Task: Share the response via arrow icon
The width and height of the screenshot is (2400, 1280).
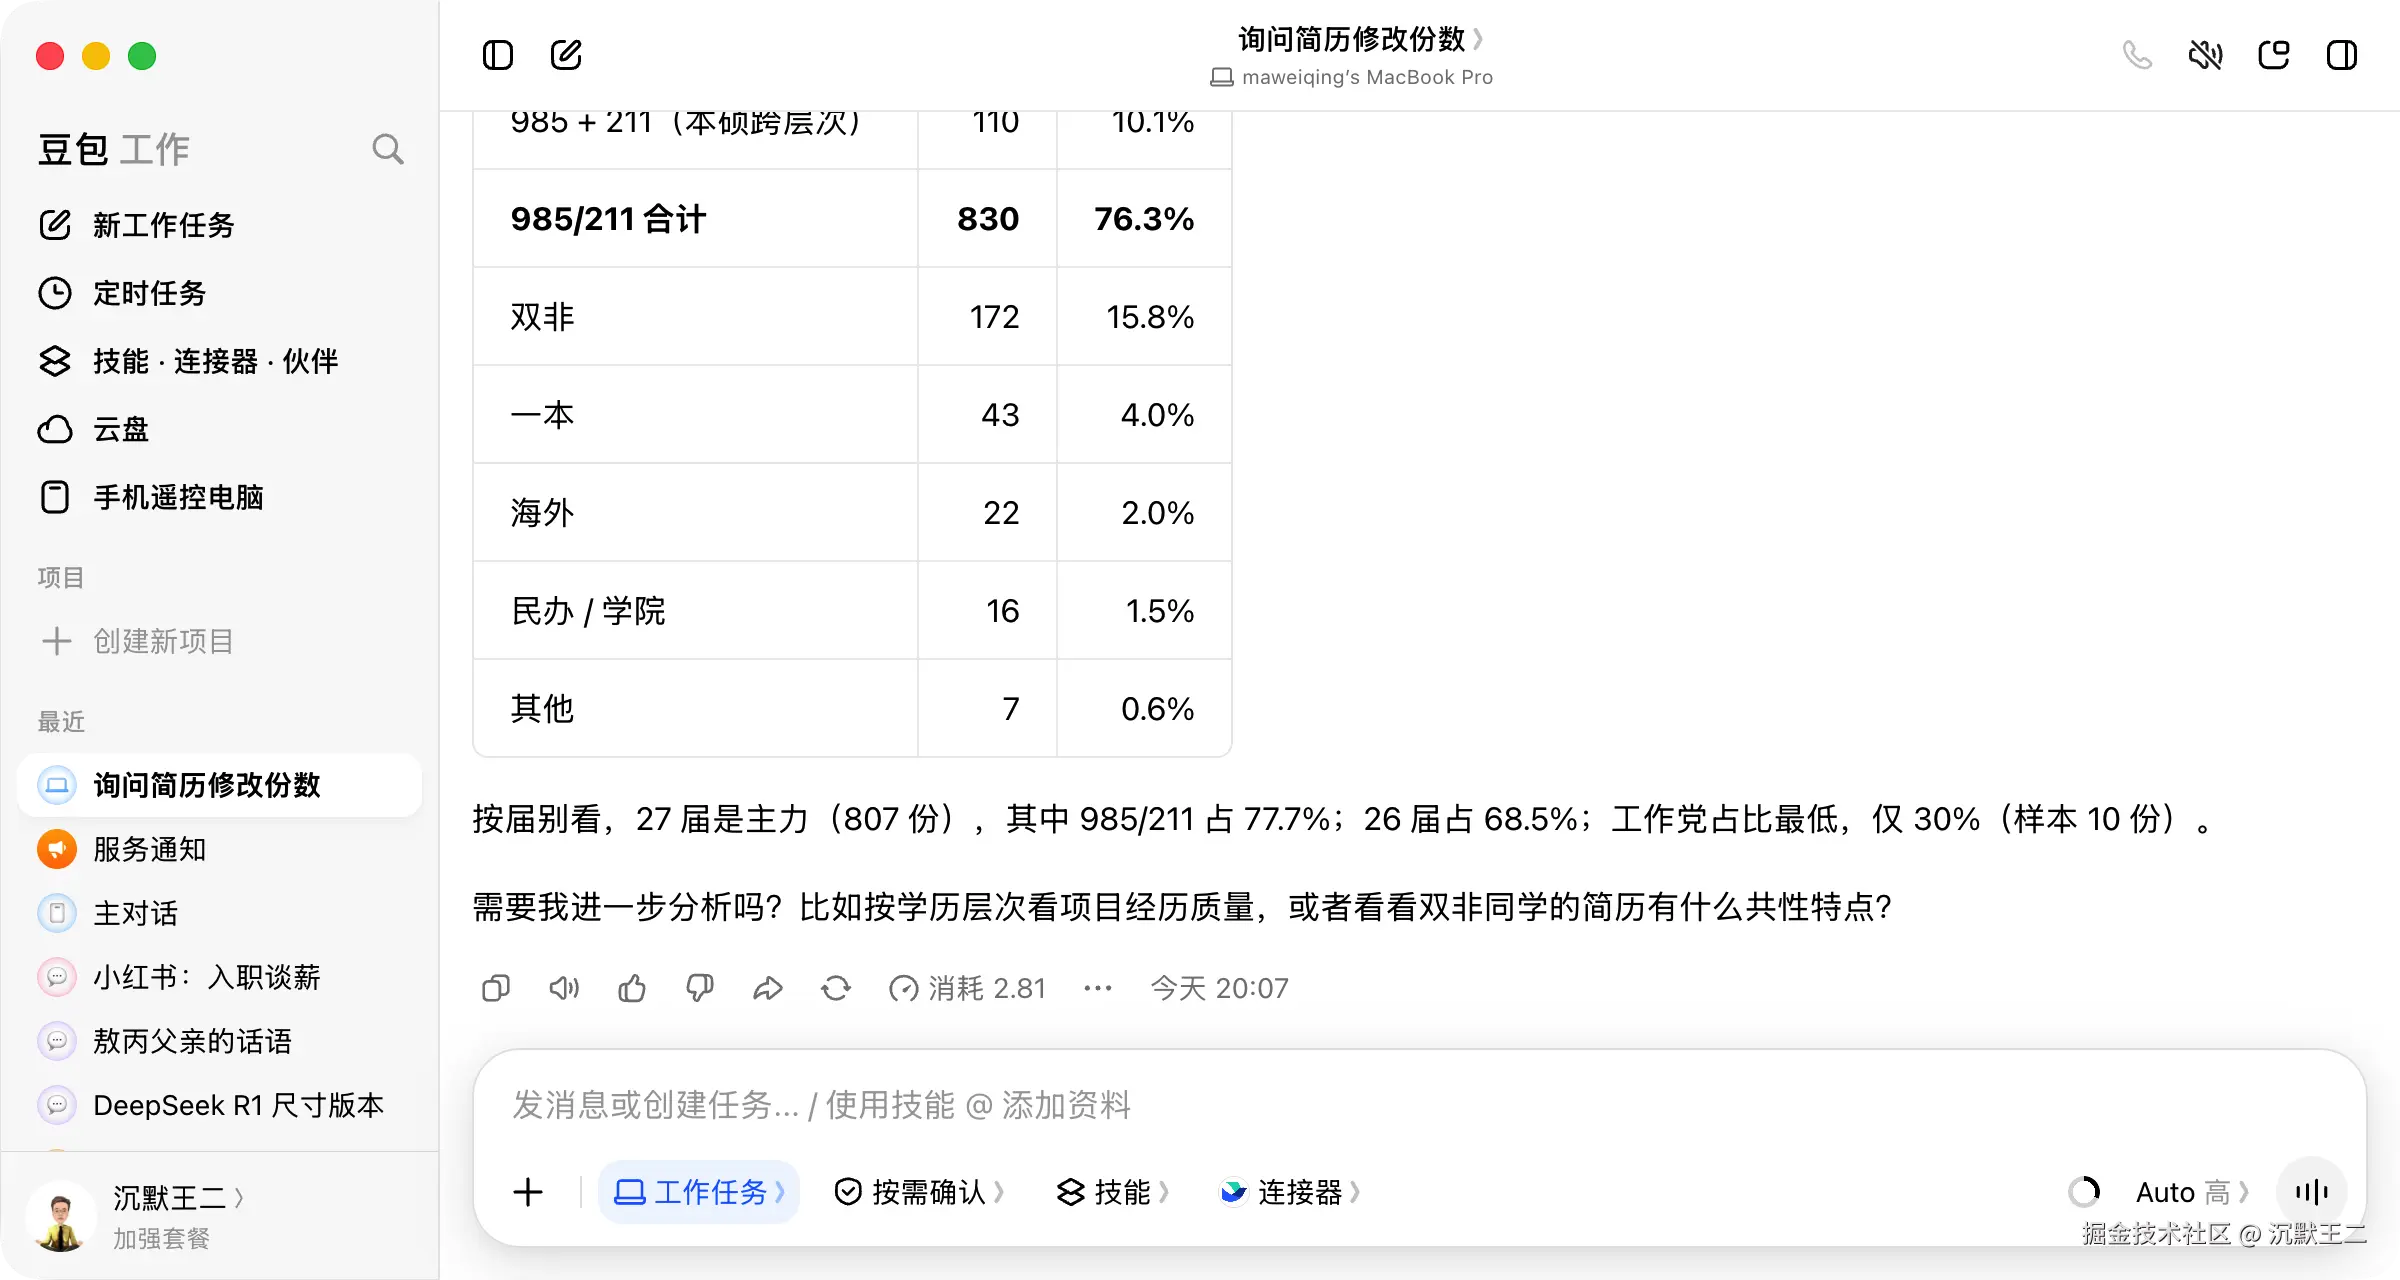Action: click(768, 988)
